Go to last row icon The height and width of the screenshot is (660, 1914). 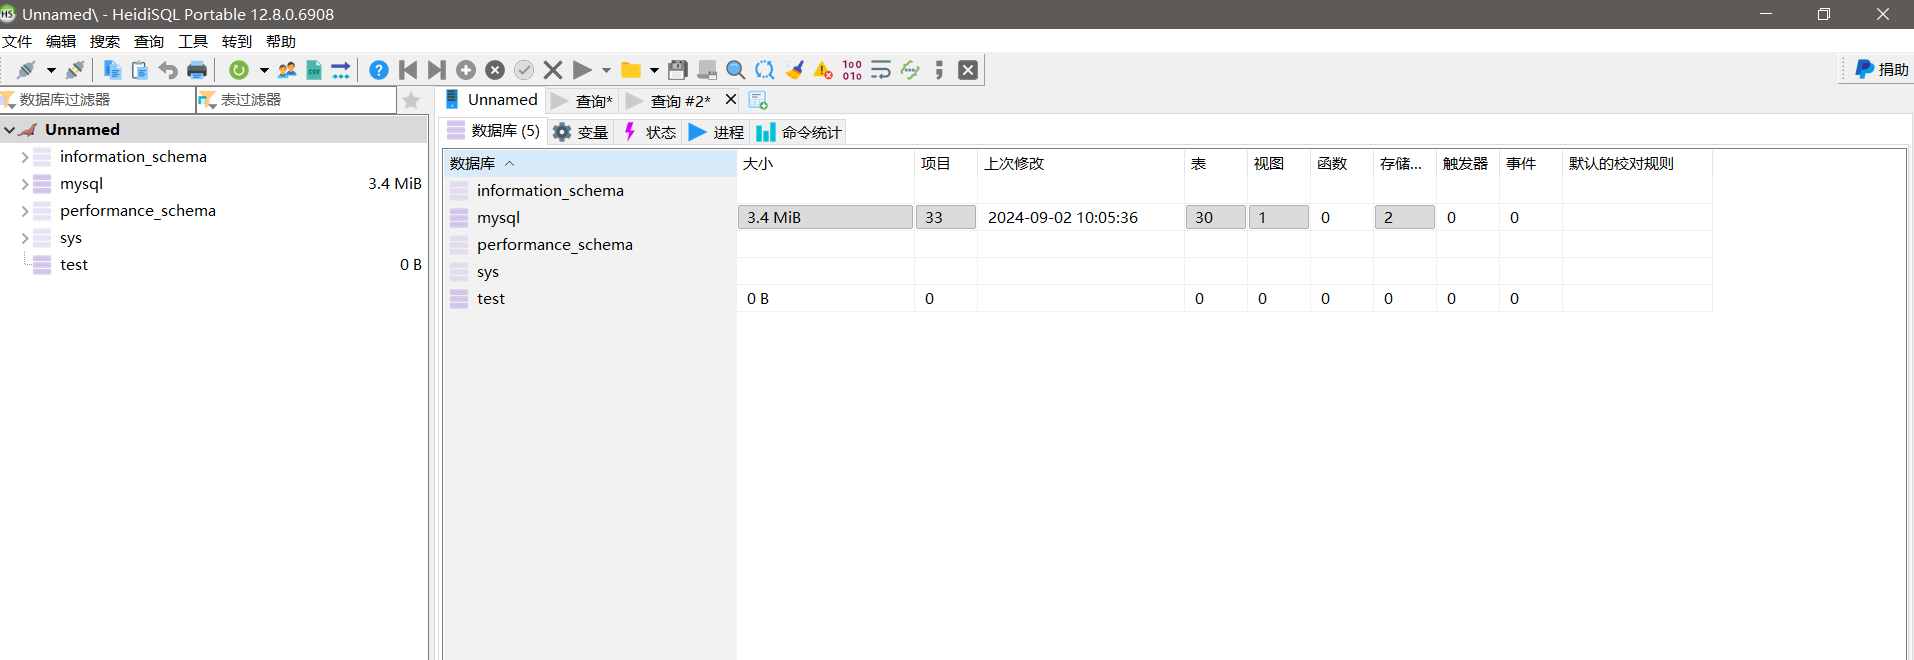[x=436, y=70]
